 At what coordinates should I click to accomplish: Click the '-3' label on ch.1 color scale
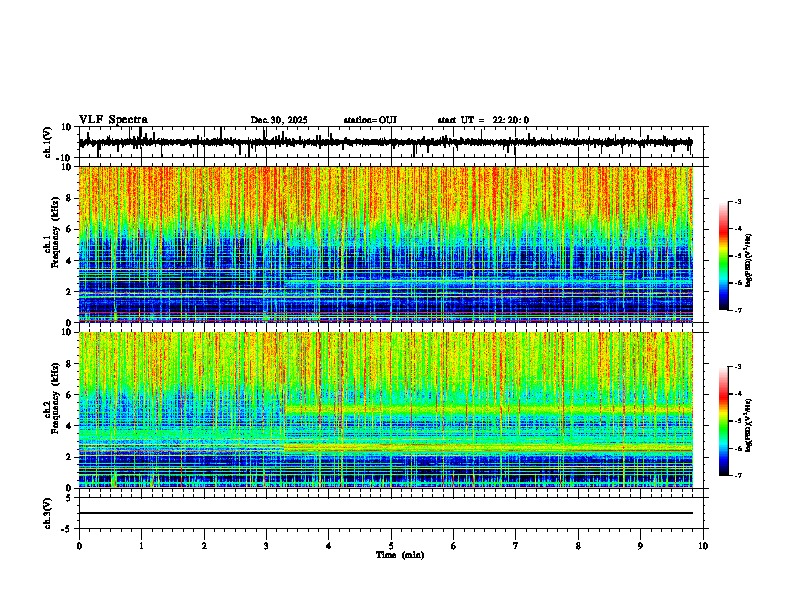tap(737, 202)
